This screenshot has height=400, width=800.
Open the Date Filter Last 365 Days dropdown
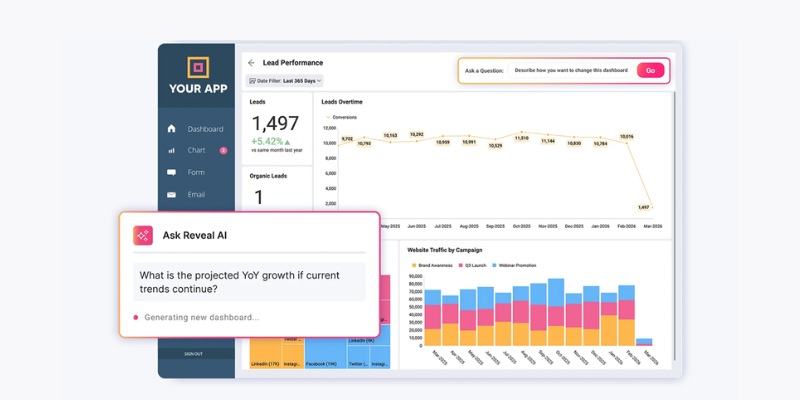pyautogui.click(x=285, y=80)
